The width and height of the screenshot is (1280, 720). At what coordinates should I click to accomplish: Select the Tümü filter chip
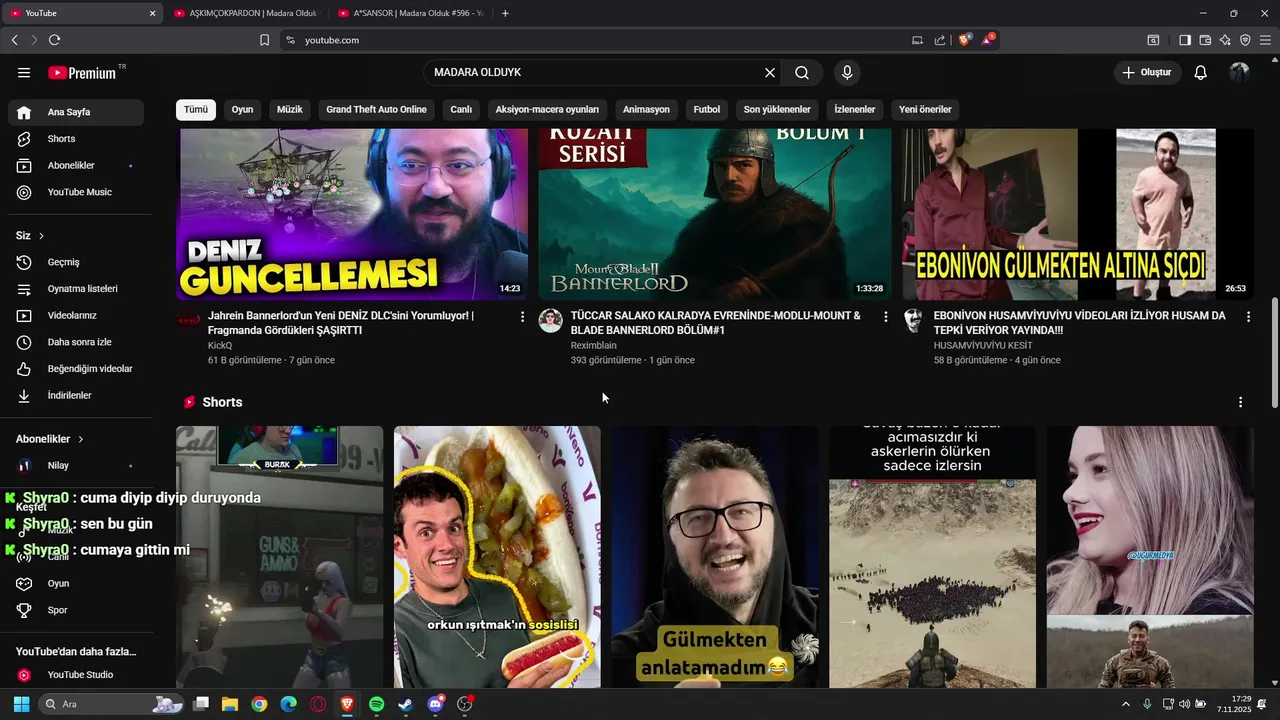[x=196, y=109]
